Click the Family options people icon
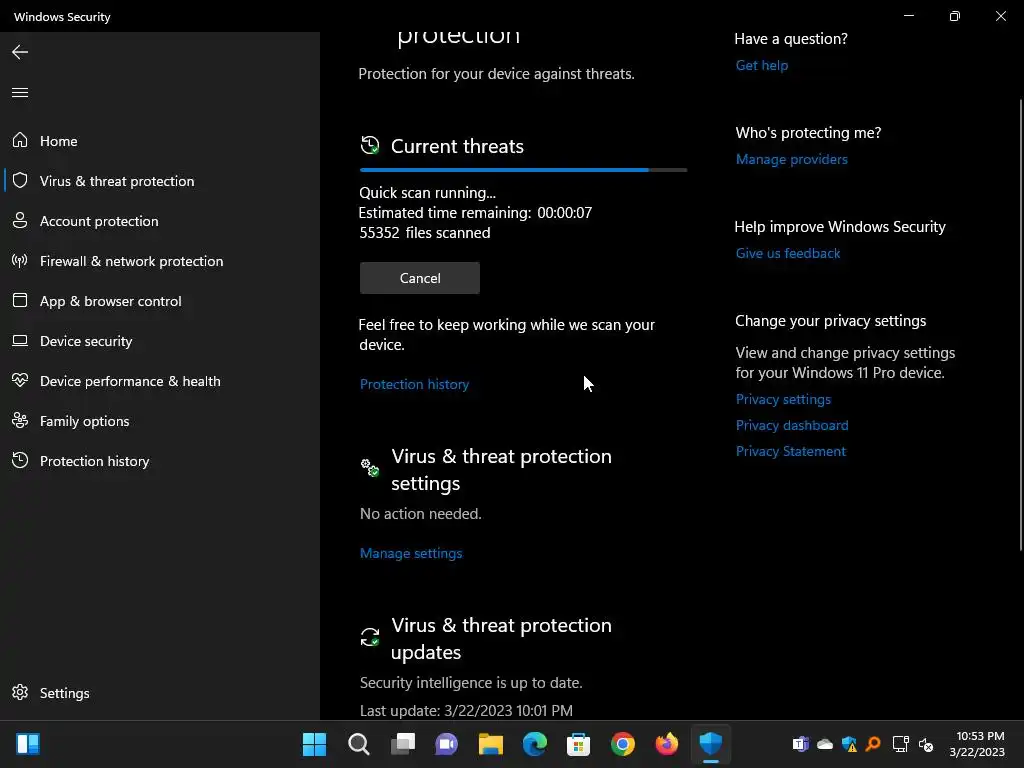 pos(20,421)
